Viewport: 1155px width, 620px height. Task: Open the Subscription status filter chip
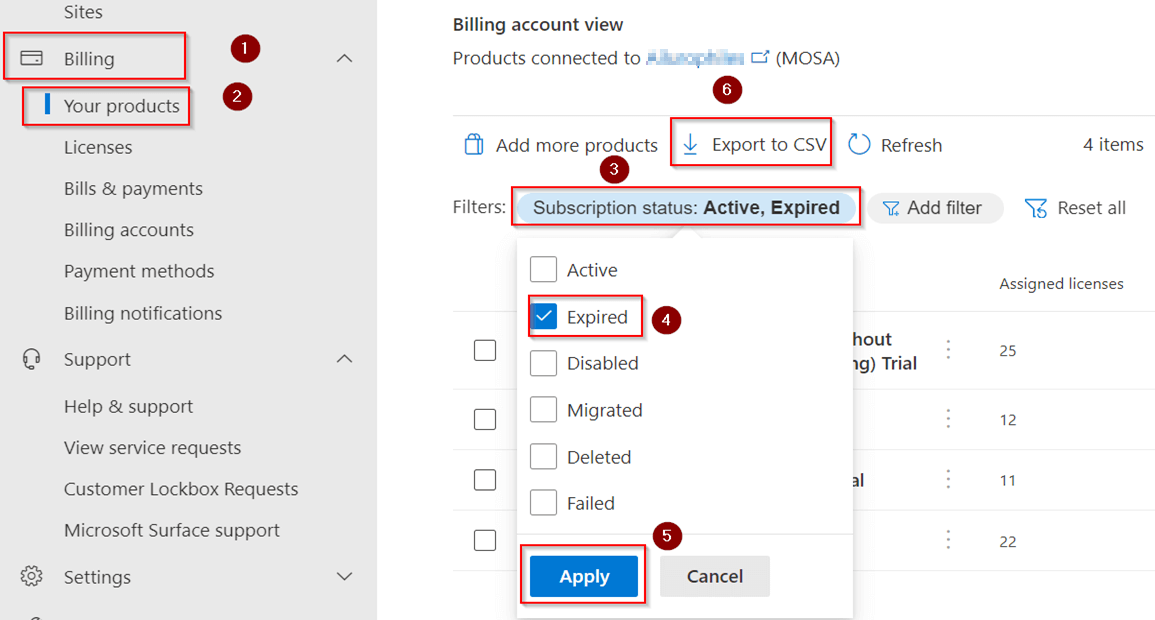(686, 207)
